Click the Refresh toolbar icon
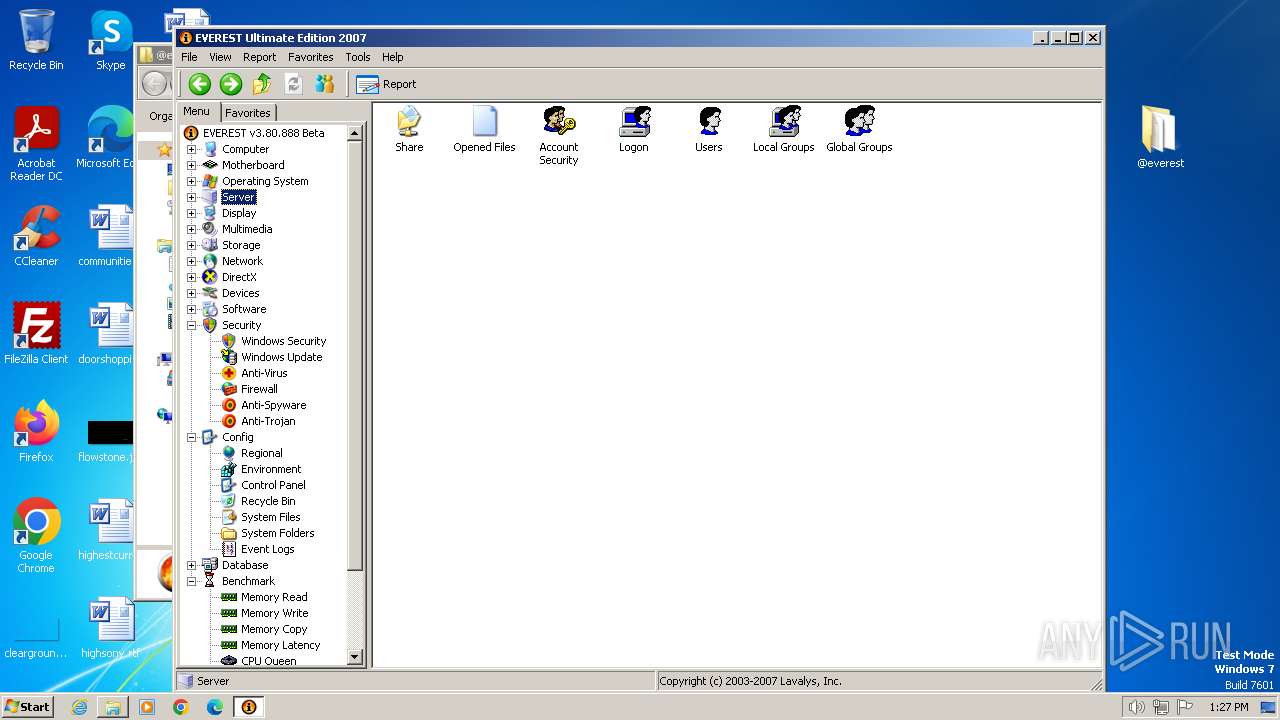The image size is (1280, 720). pyautogui.click(x=293, y=84)
